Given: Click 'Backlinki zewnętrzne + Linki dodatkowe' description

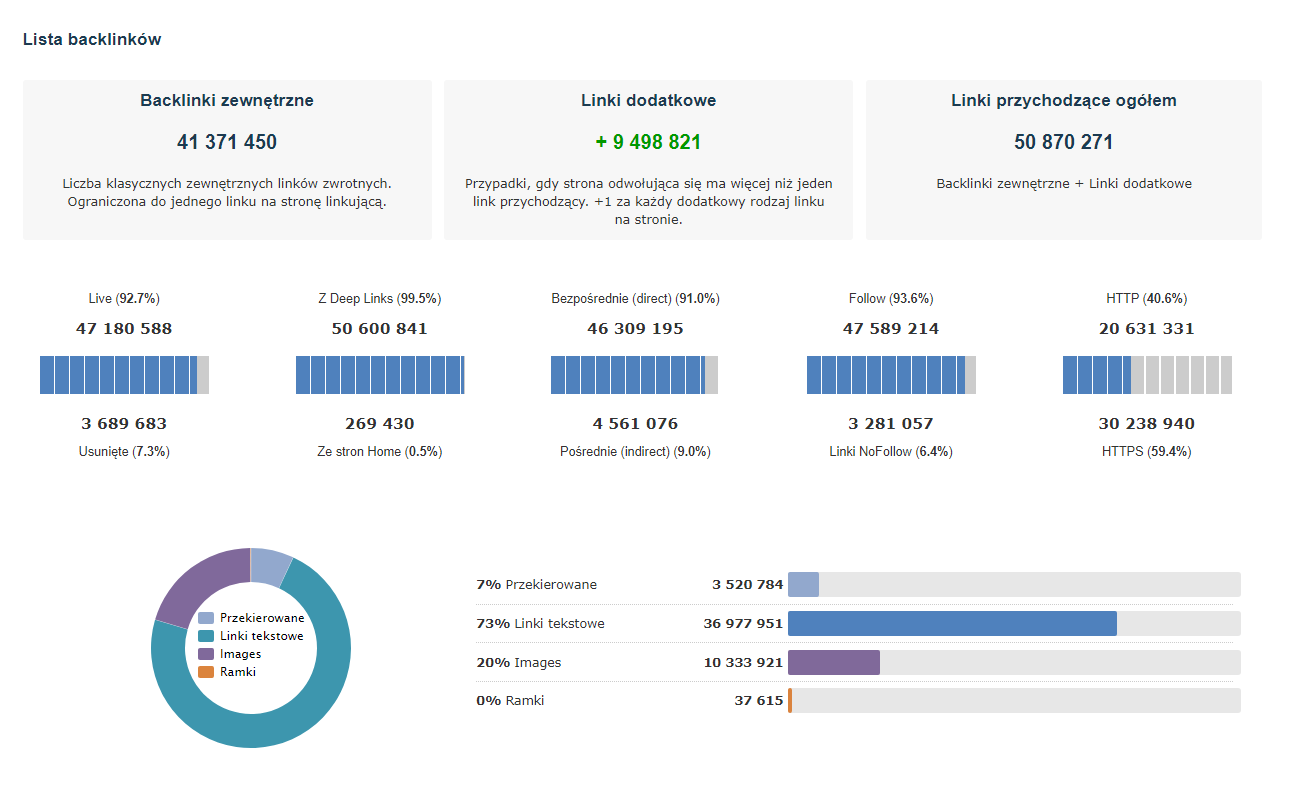Looking at the screenshot, I should [1064, 184].
